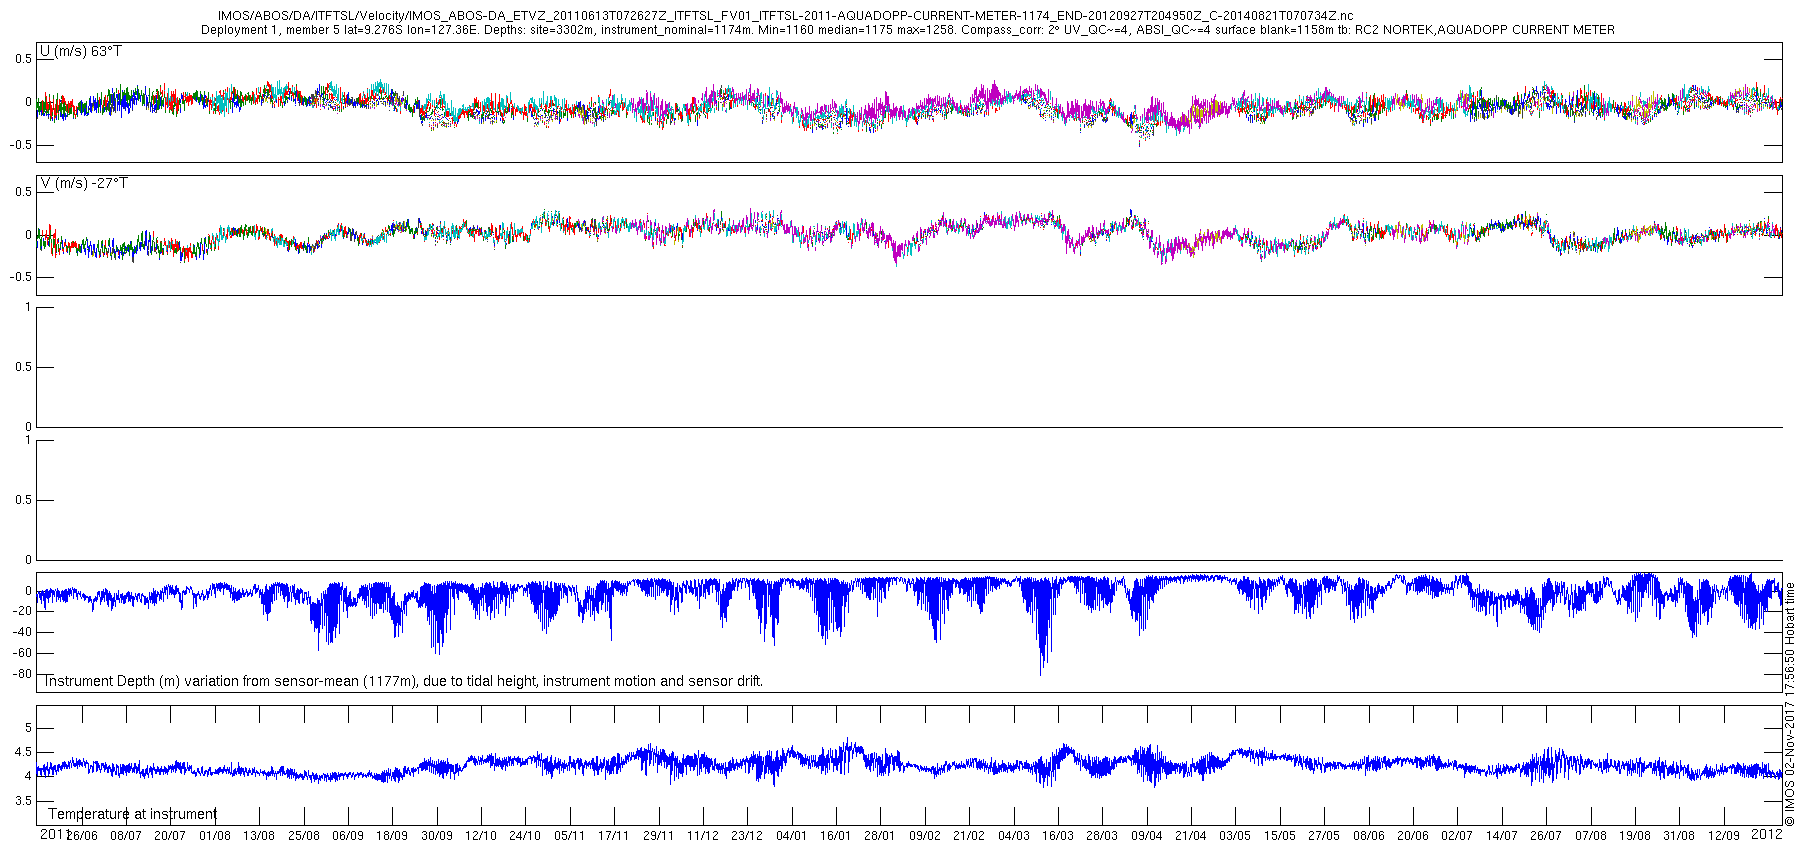Click the 16/01 date label
This screenshot has height=850, width=1800.
coord(836,836)
